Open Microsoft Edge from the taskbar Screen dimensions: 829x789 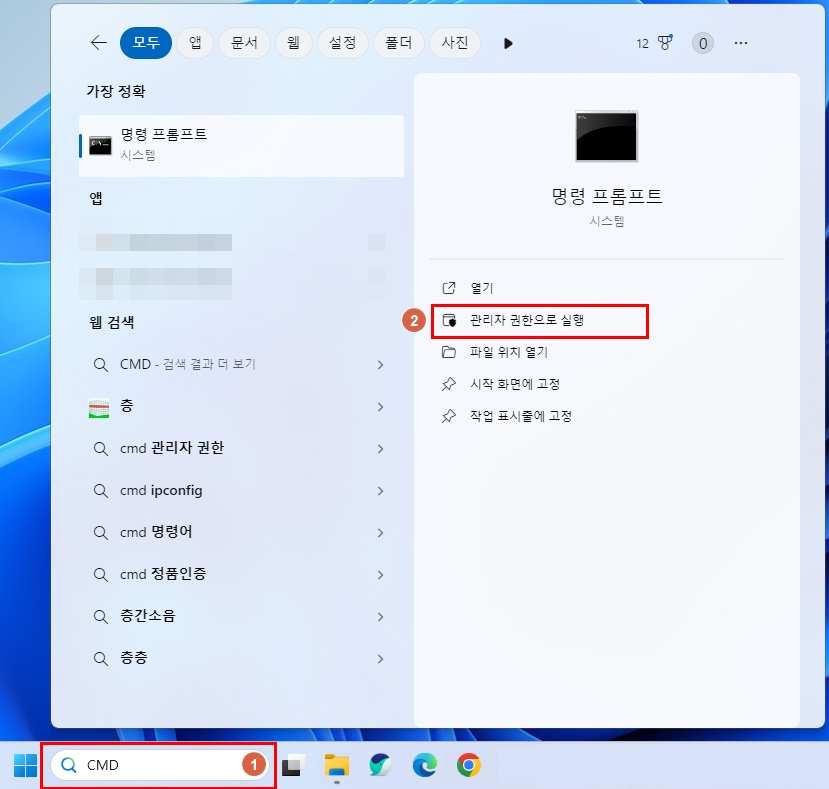point(425,764)
